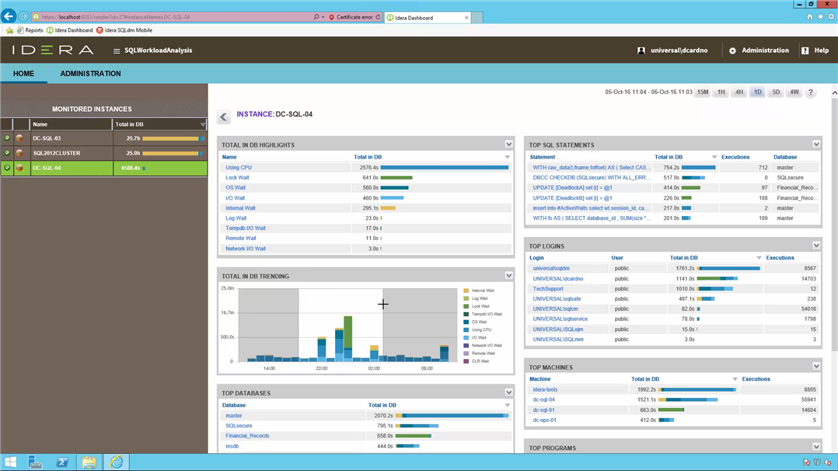Select the 5D time range

click(776, 92)
